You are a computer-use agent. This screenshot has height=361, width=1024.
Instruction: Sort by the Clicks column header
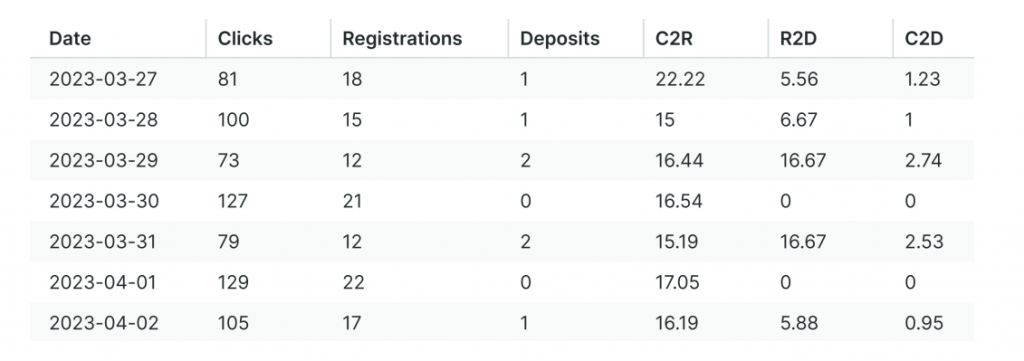tap(245, 39)
